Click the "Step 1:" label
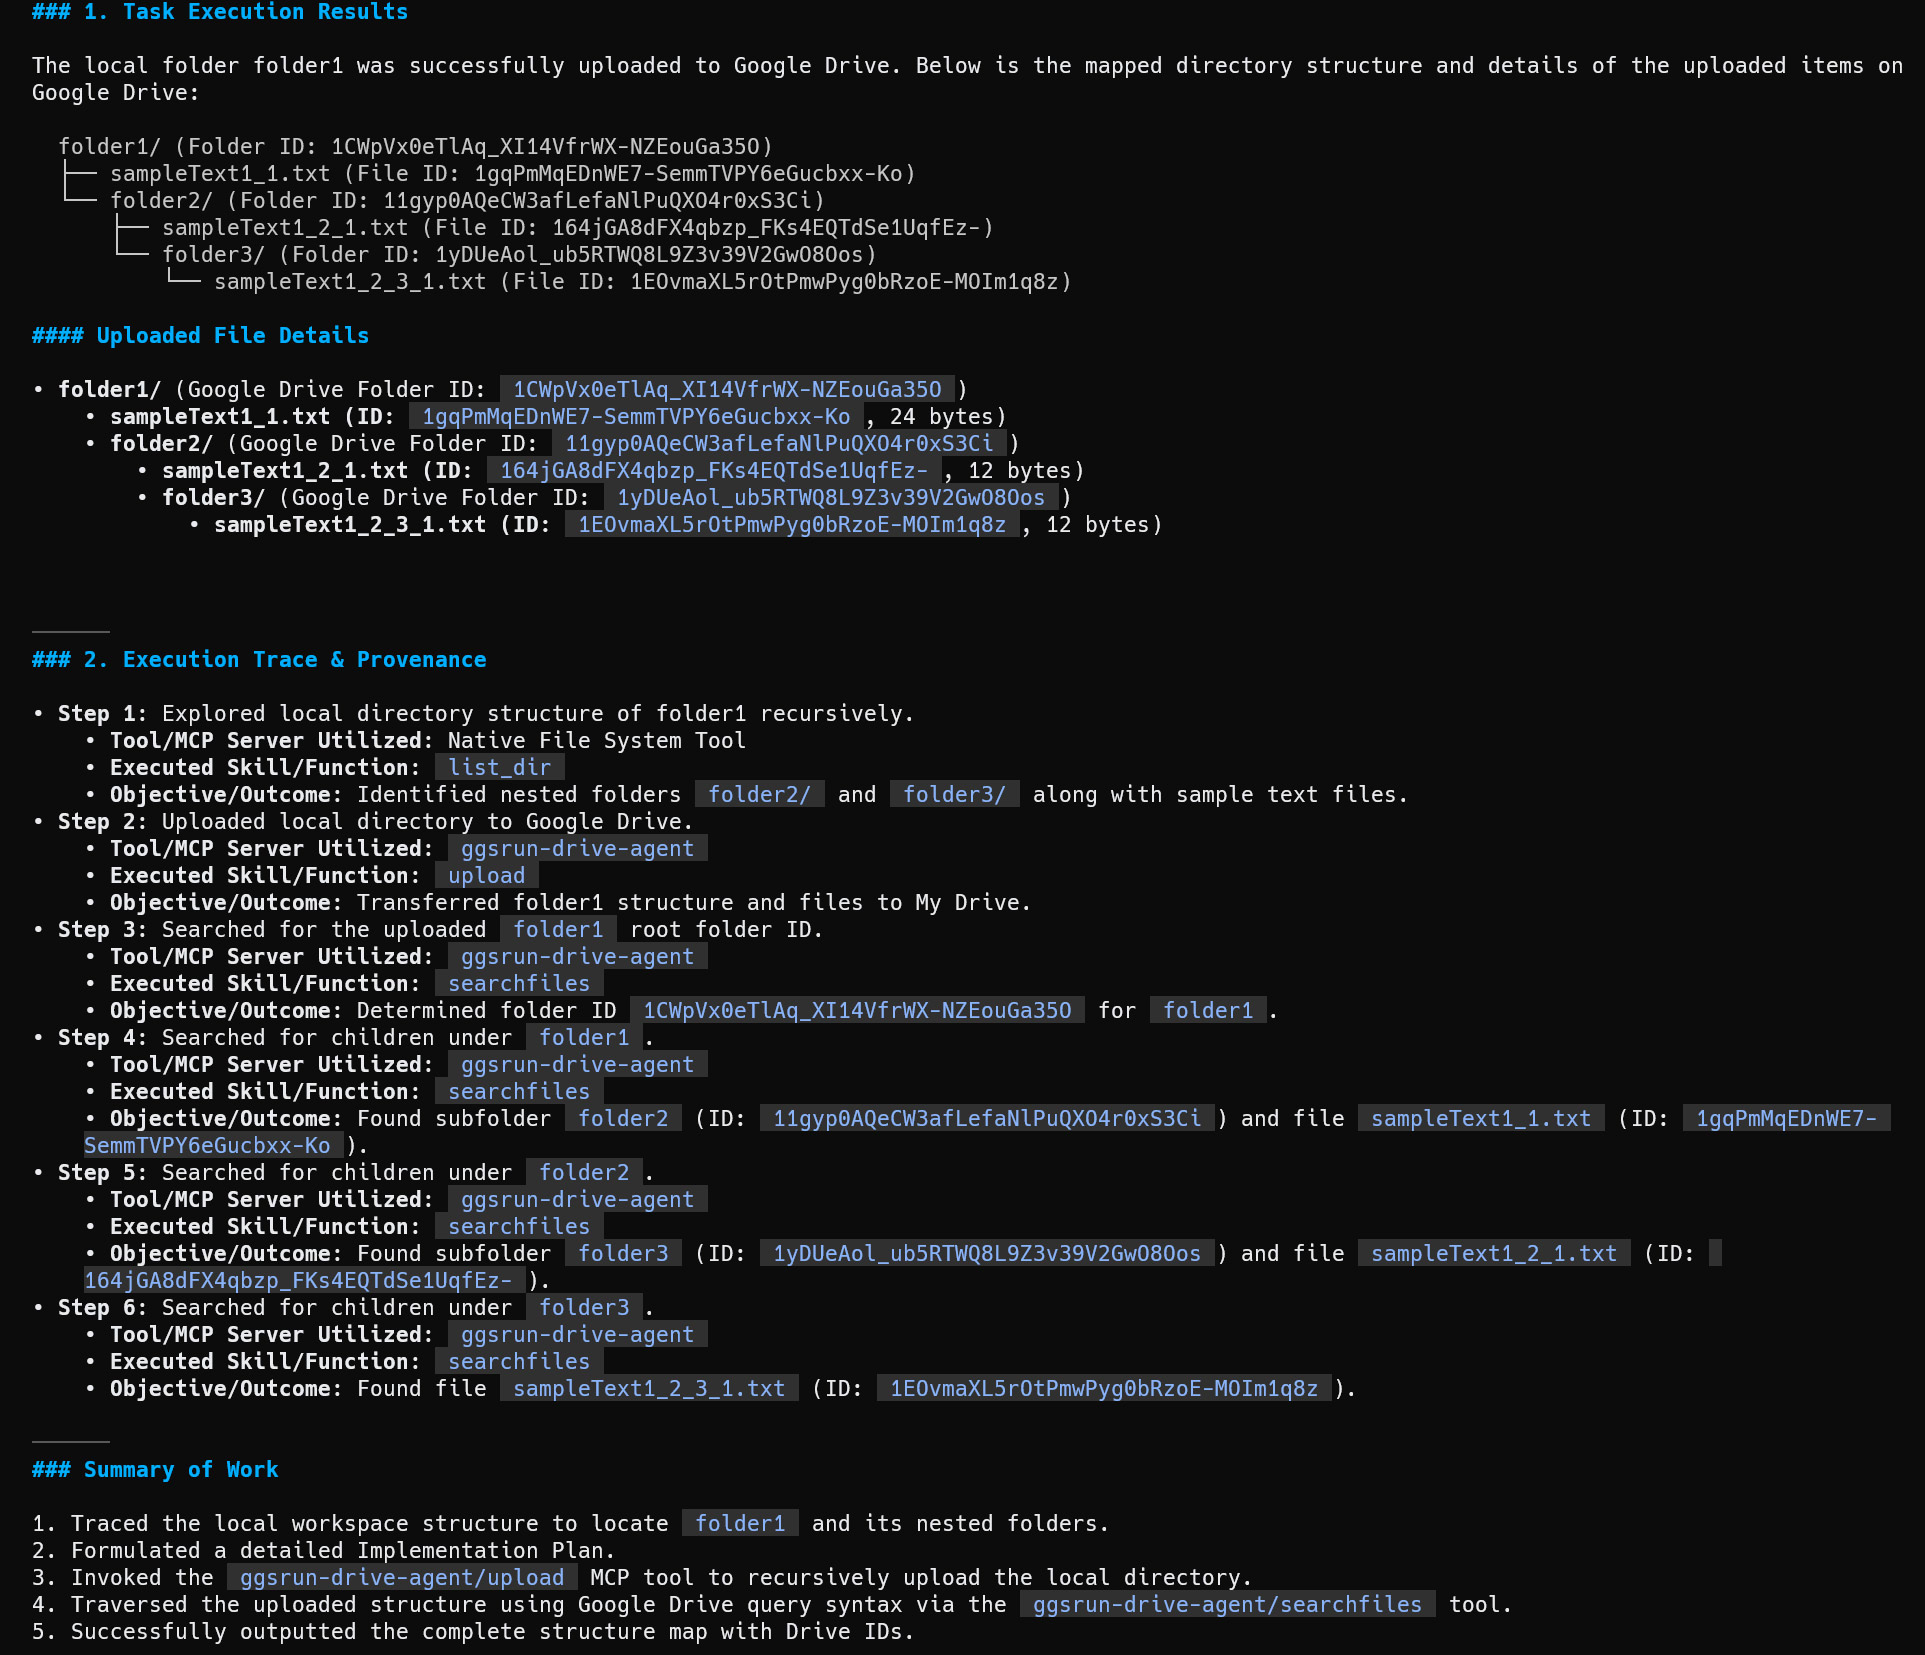The width and height of the screenshot is (1925, 1655). tap(103, 714)
